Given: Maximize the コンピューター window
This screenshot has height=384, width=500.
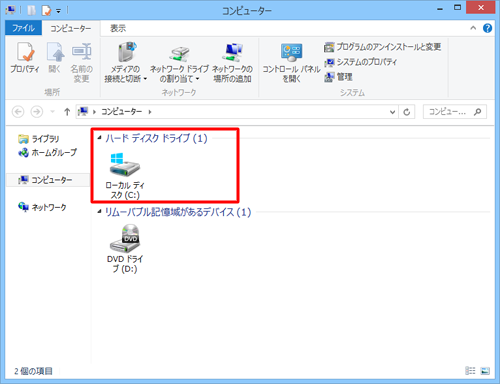Looking at the screenshot, I should [x=458, y=8].
